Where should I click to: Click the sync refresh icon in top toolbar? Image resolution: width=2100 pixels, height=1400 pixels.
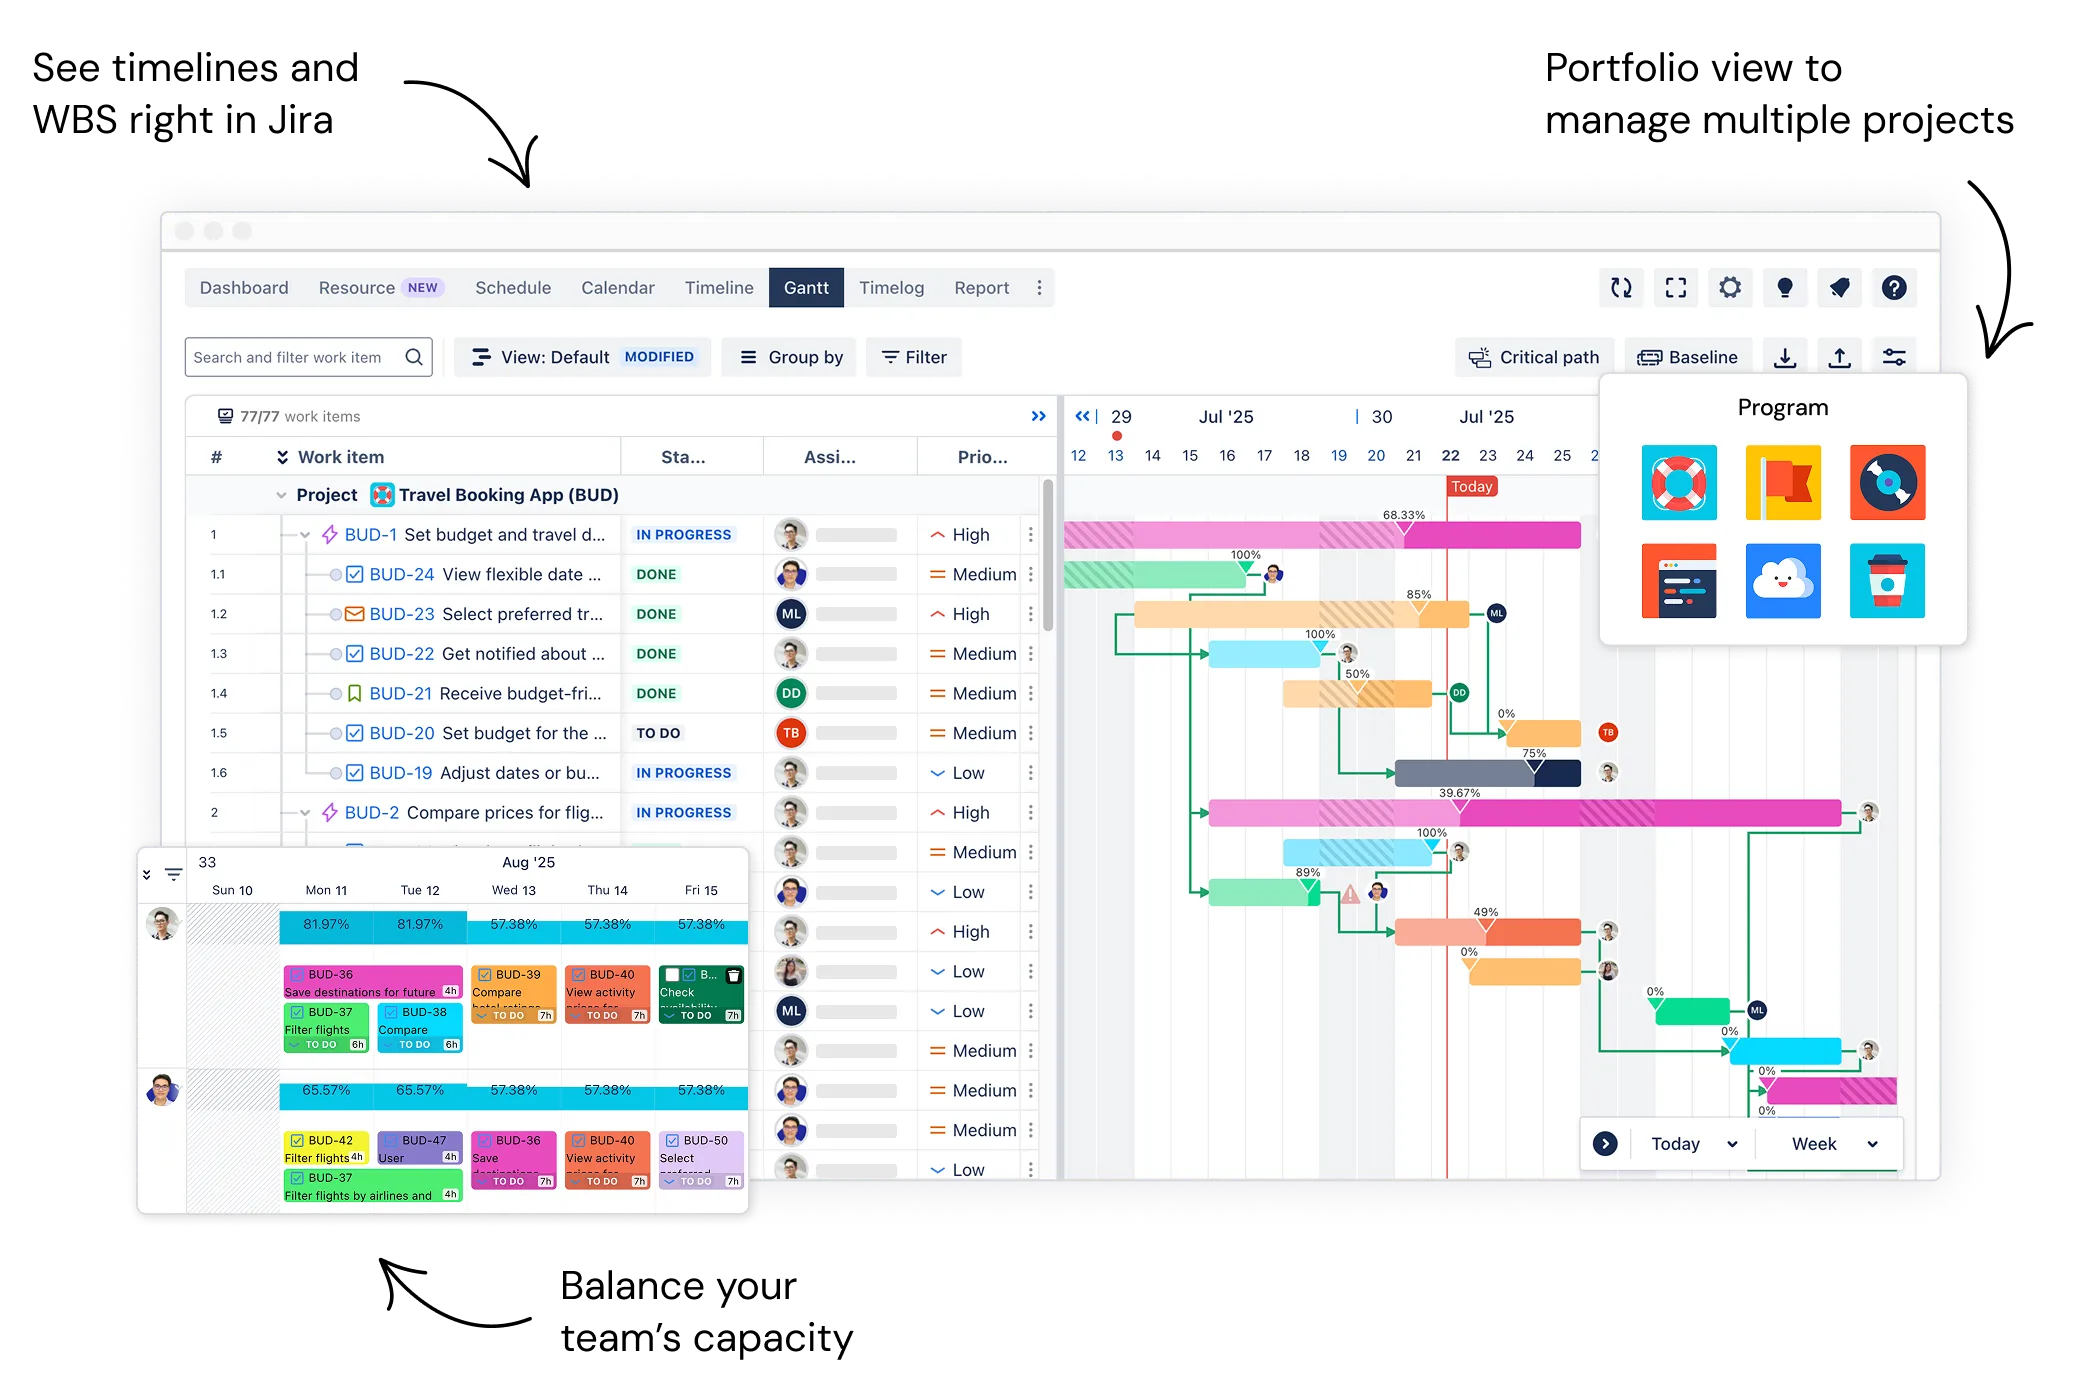coord(1621,288)
